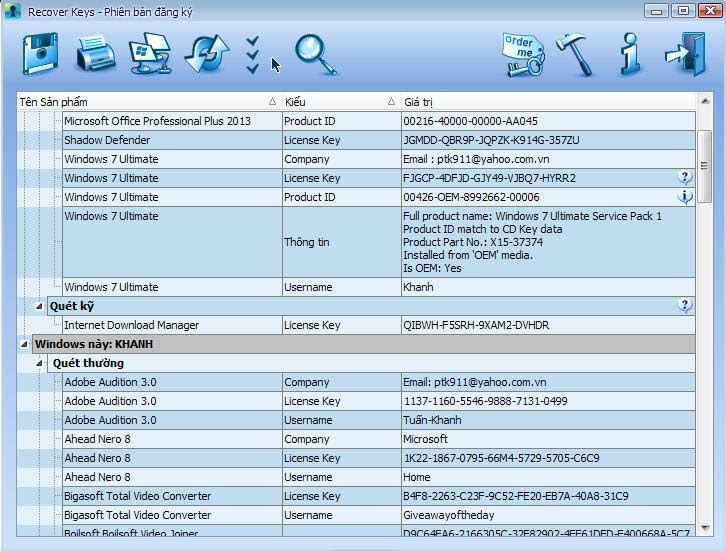Image resolution: width=726 pixels, height=551 pixels.
Task: Click the Save floppy disk icon
Action: click(x=41, y=54)
